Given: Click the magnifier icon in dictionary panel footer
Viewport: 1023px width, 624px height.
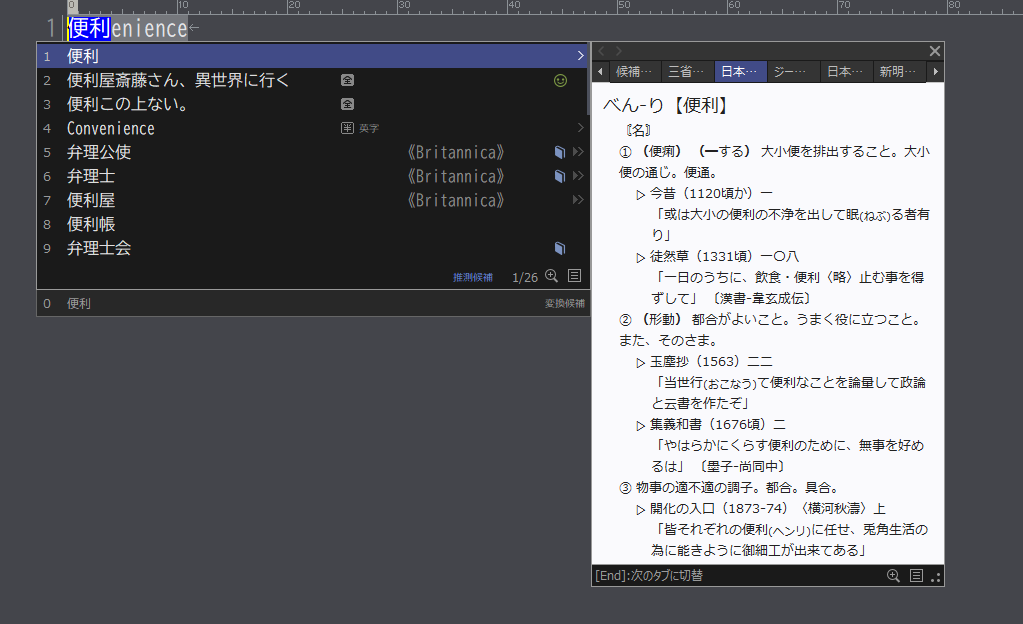Looking at the screenshot, I should click(893, 575).
